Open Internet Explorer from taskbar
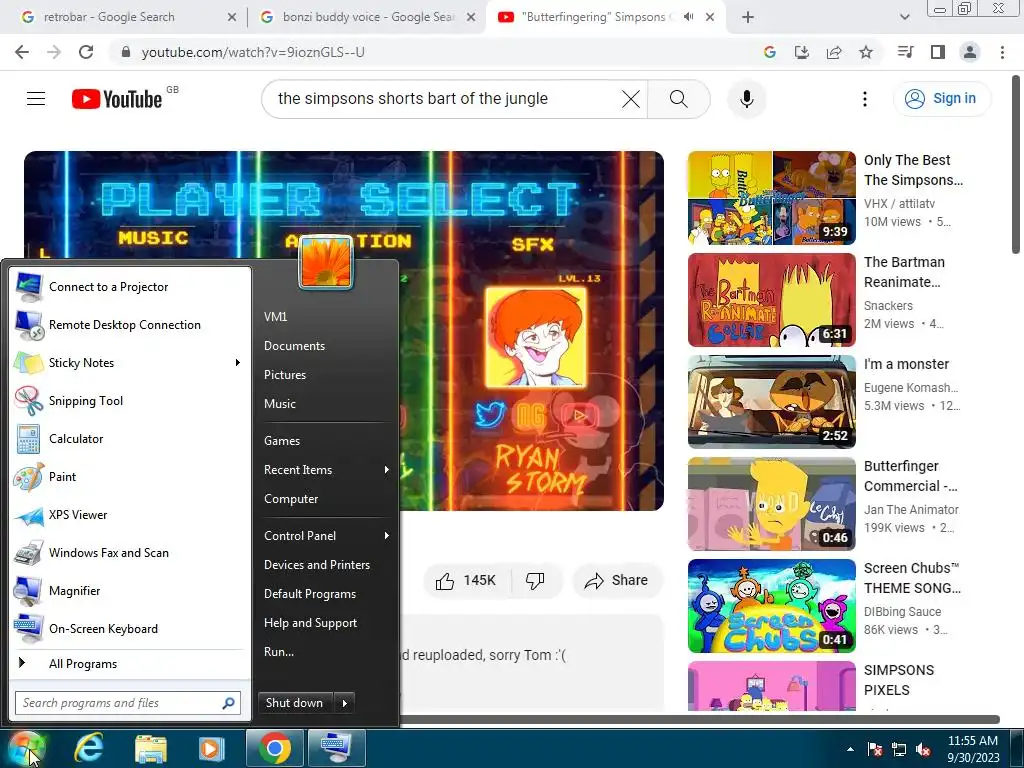 88,748
